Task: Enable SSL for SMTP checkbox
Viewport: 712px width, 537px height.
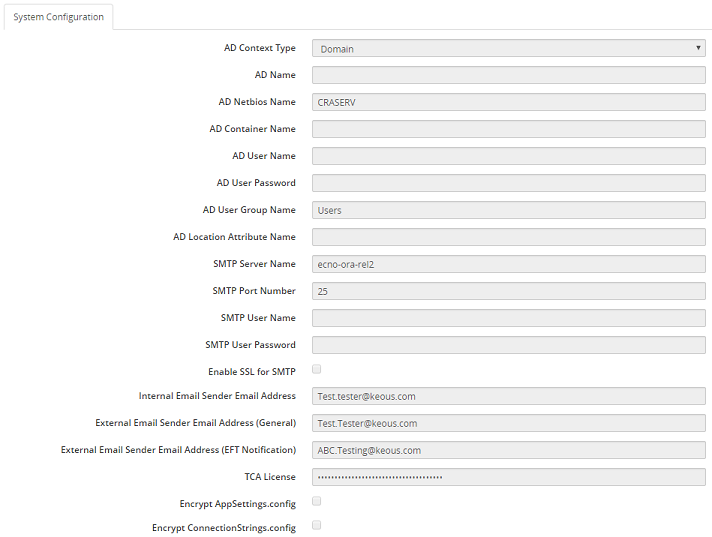Action: tap(317, 370)
